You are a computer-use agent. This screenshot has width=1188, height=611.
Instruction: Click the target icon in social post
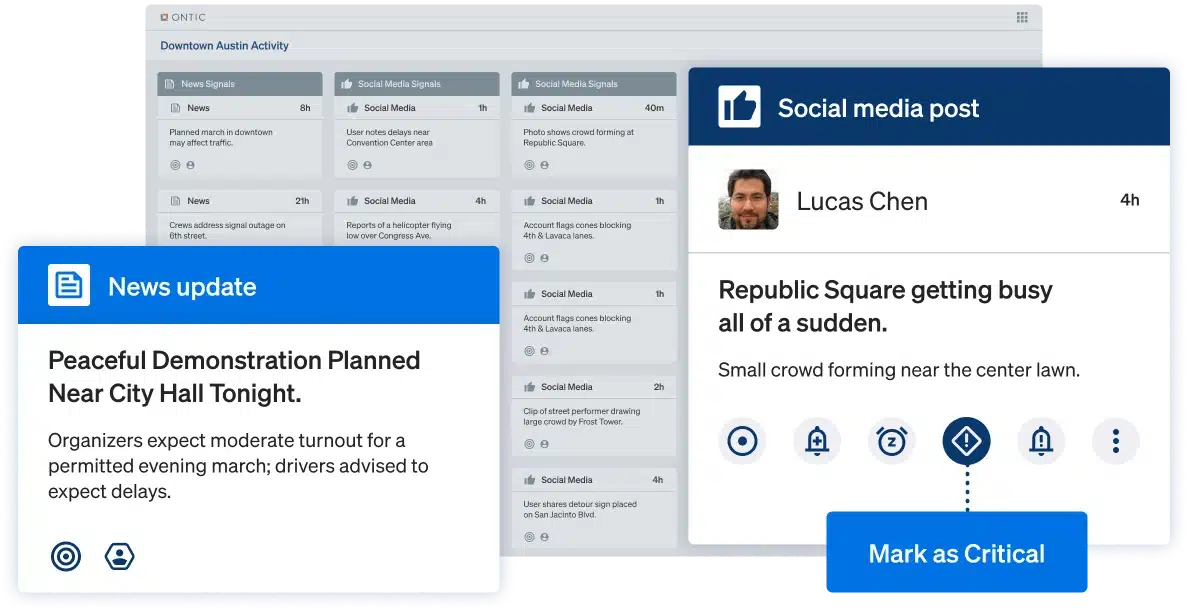click(x=742, y=441)
